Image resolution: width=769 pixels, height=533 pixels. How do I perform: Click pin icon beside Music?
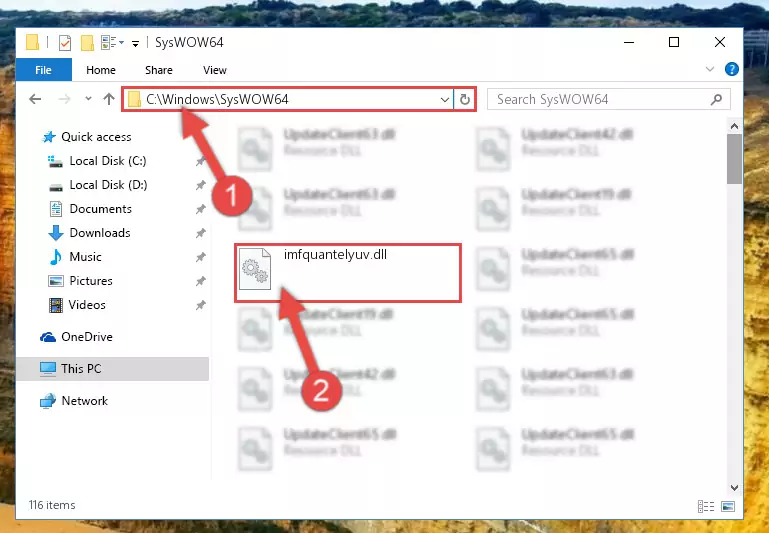(200, 257)
